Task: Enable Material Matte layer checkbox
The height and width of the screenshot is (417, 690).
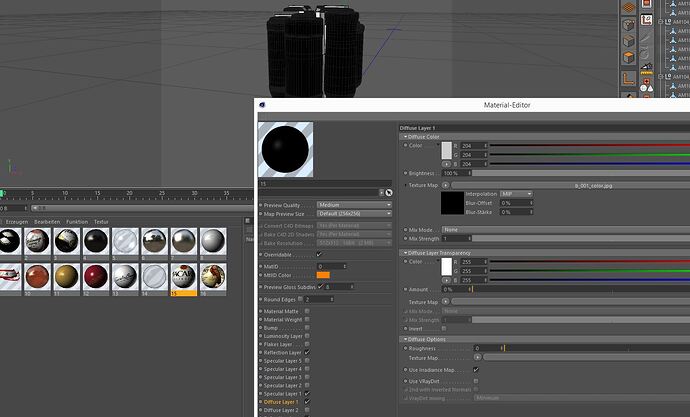Action: tap(307, 311)
